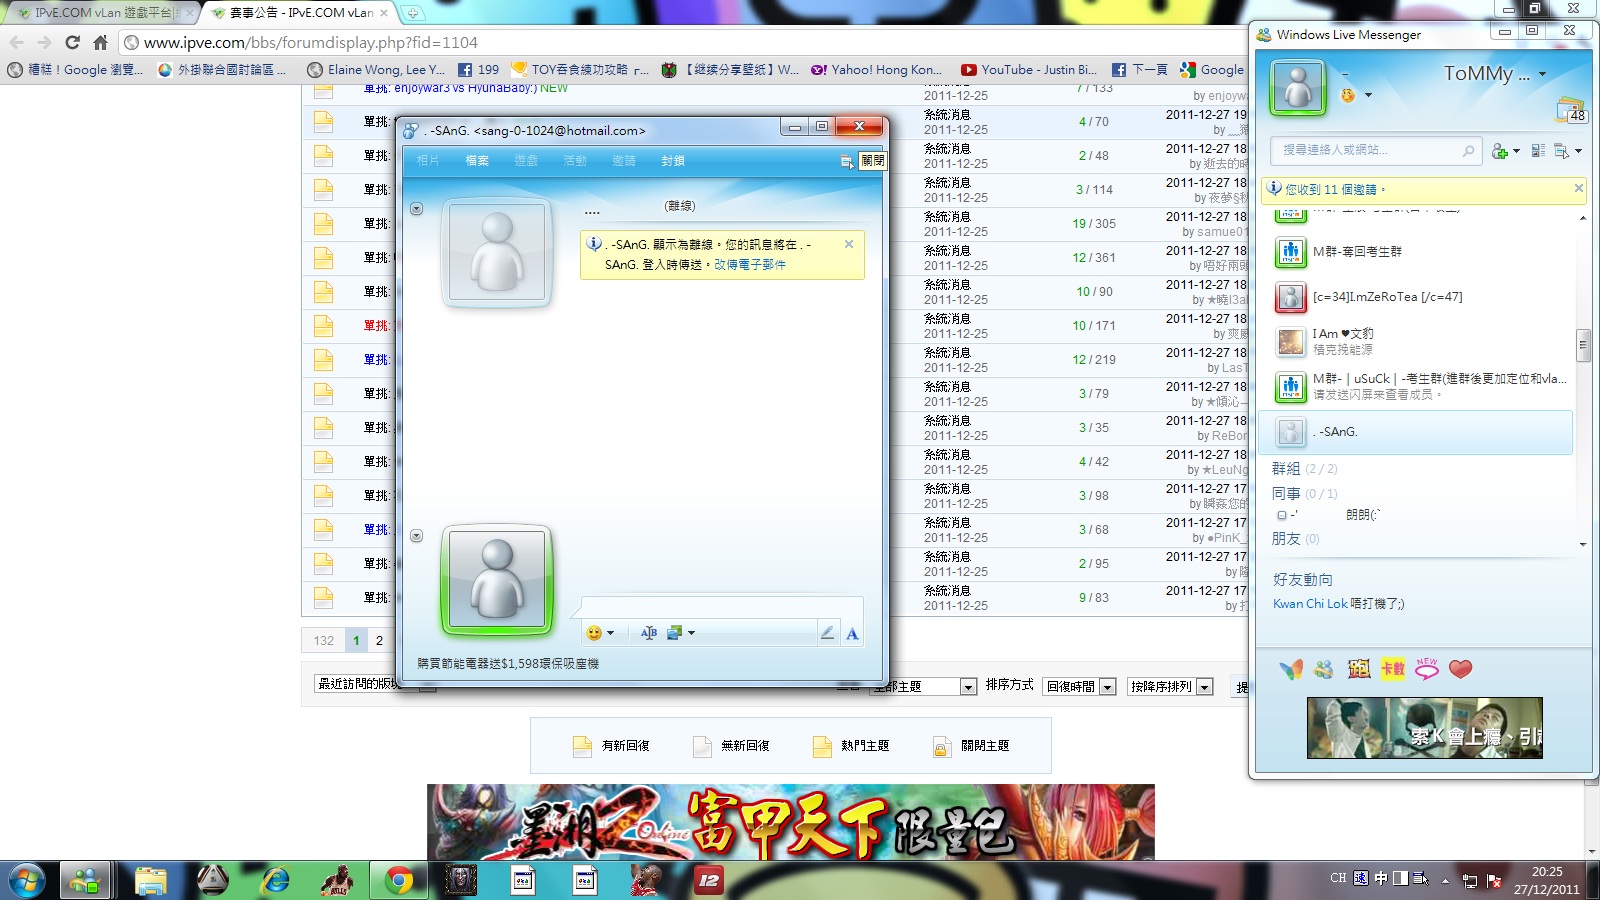Click the 您收到 11 個邀請 link
1600x900 pixels.
pyautogui.click(x=1331, y=189)
